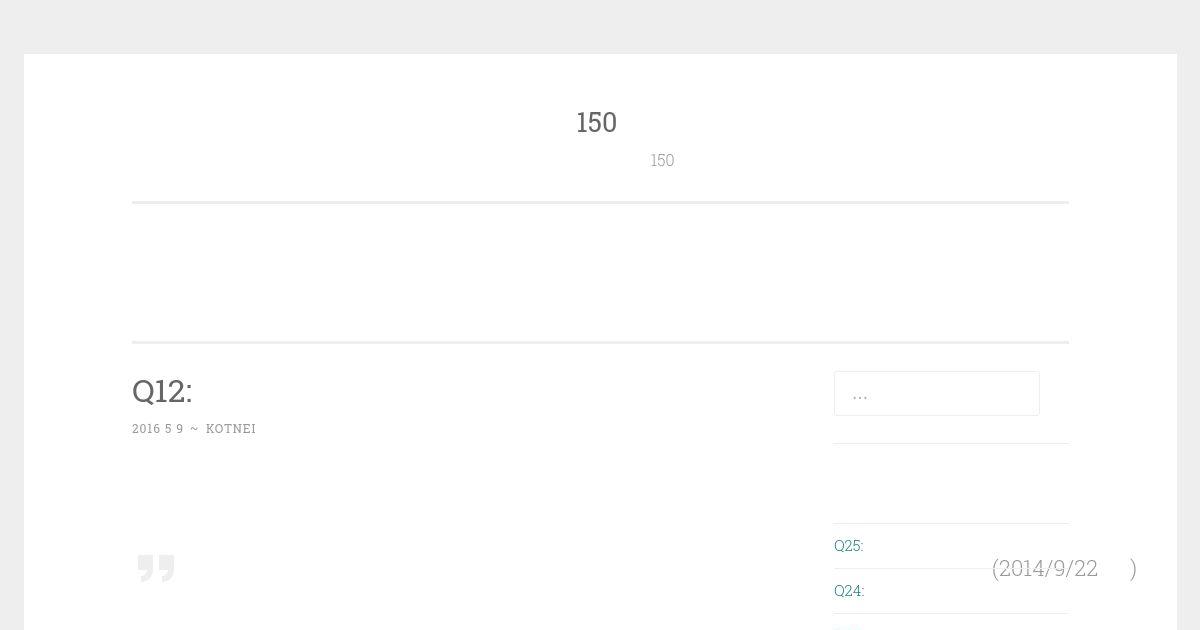Click the gray "150" tagline text

662,160
